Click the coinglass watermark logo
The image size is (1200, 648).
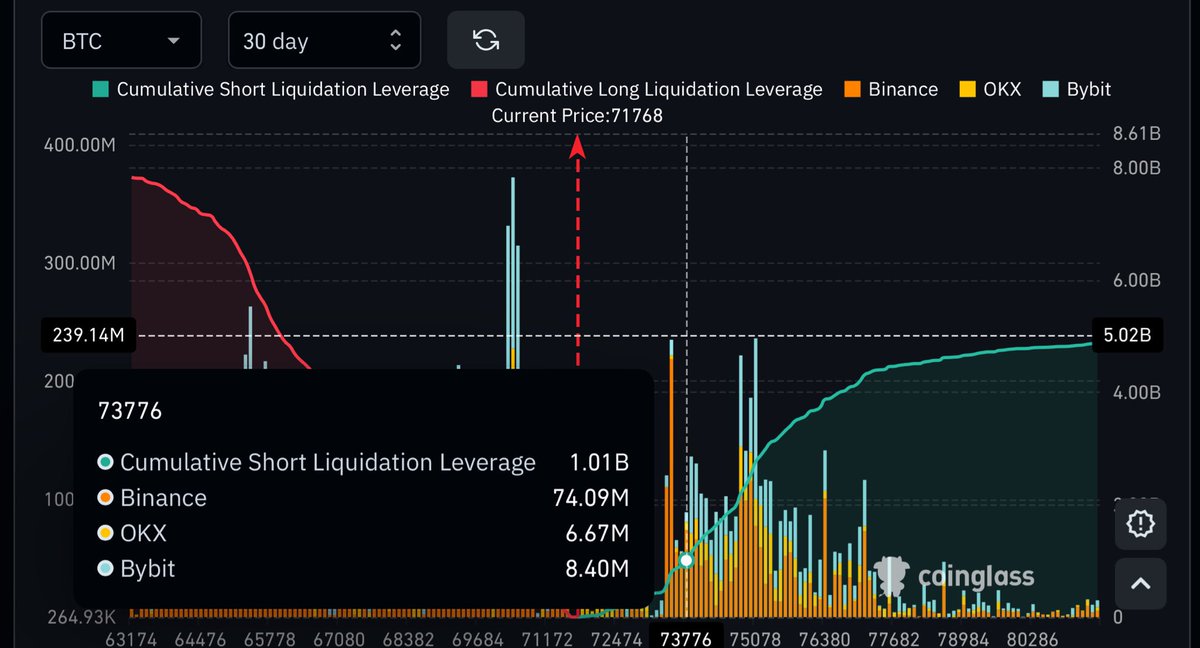[953, 577]
